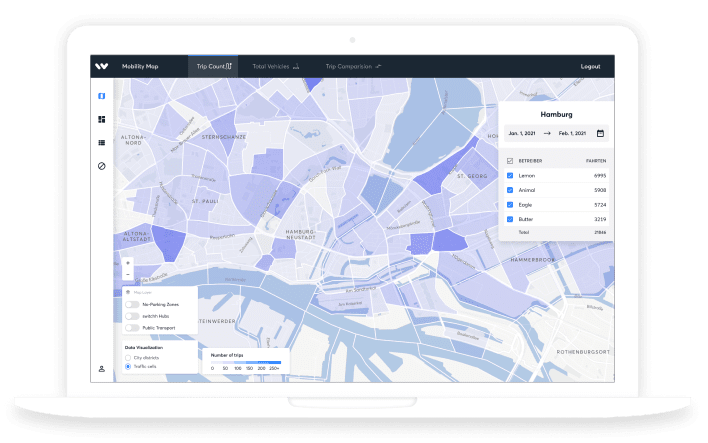Uncheck the Animal operator checkbox
The width and height of the screenshot is (708, 443).
coord(510,190)
